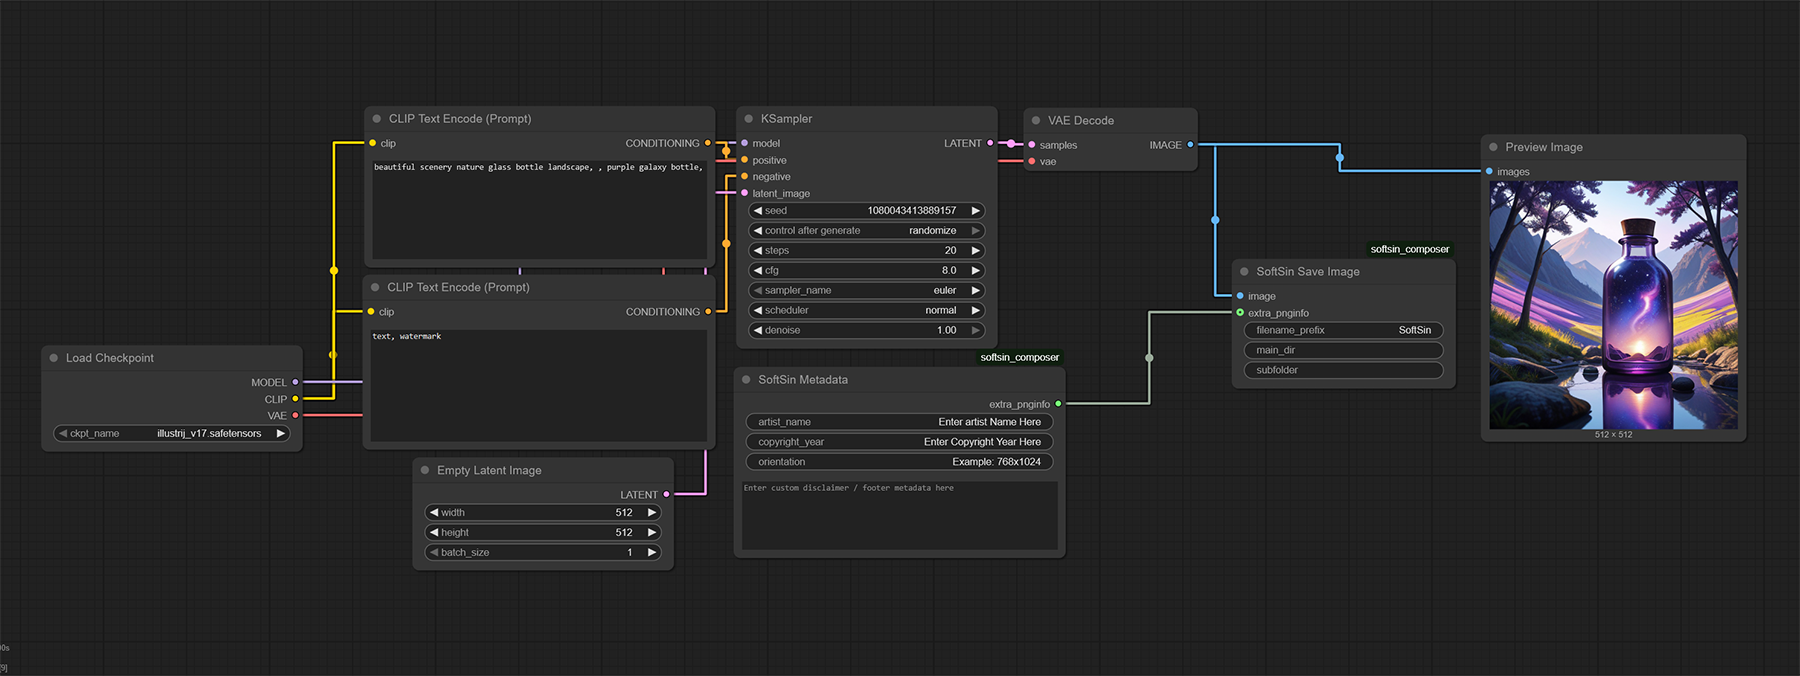Click the KSampler latent_image input socket
This screenshot has width=1800, height=676.
[x=744, y=193]
